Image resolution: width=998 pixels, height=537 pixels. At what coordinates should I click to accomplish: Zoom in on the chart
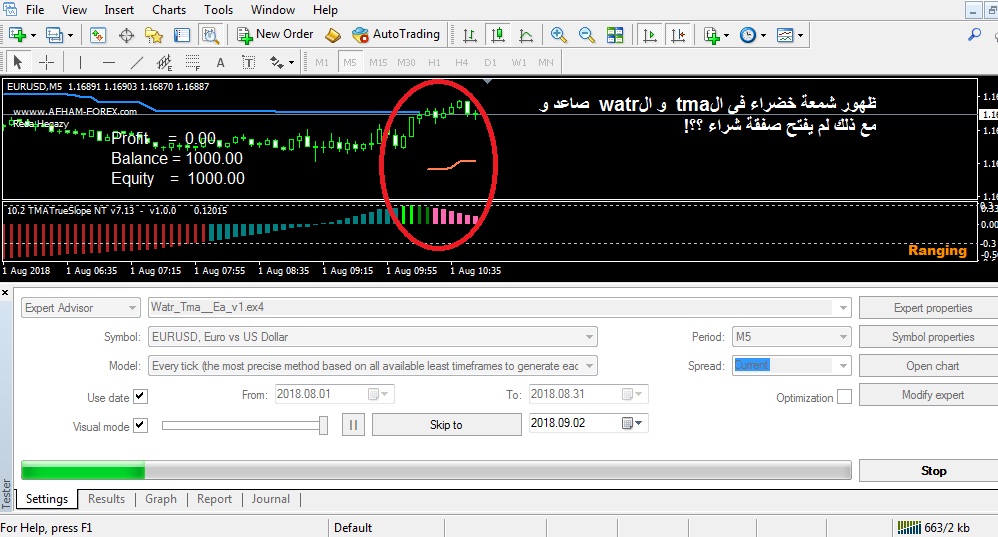coord(559,35)
